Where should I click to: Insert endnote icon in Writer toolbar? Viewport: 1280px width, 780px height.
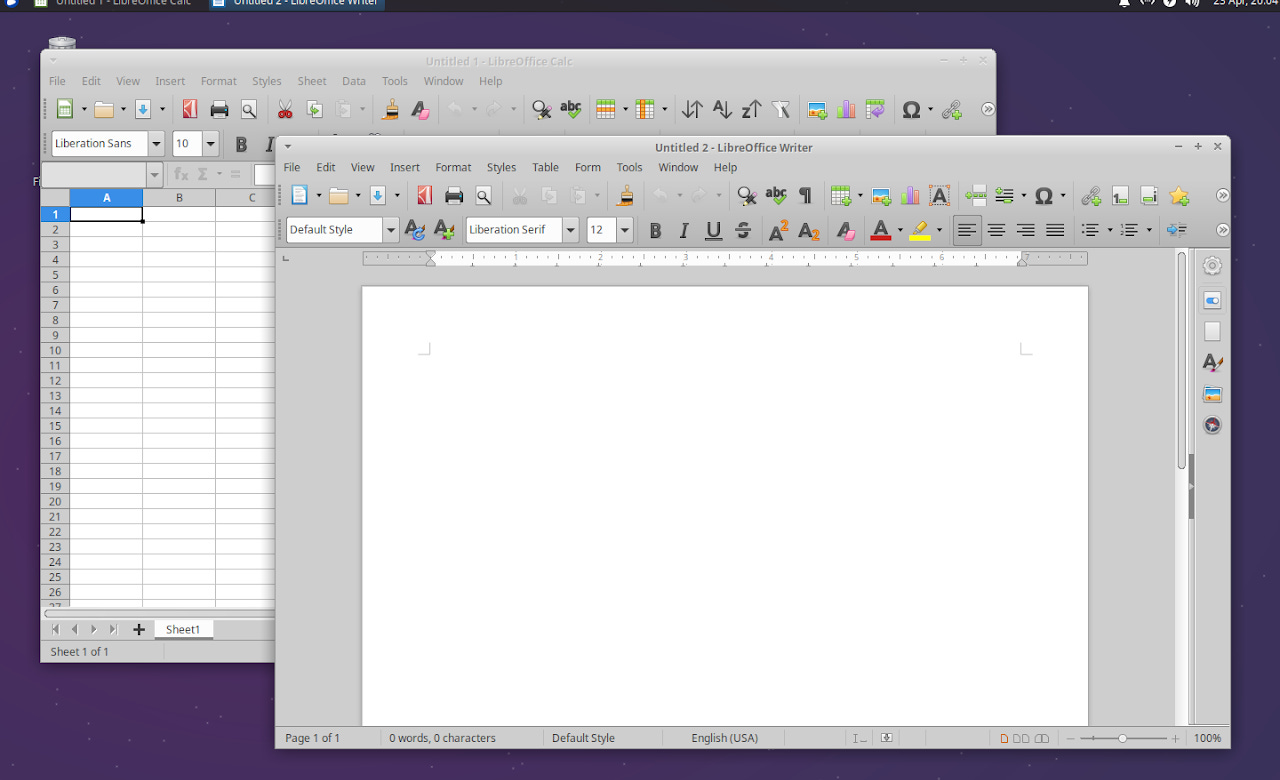[1149, 196]
